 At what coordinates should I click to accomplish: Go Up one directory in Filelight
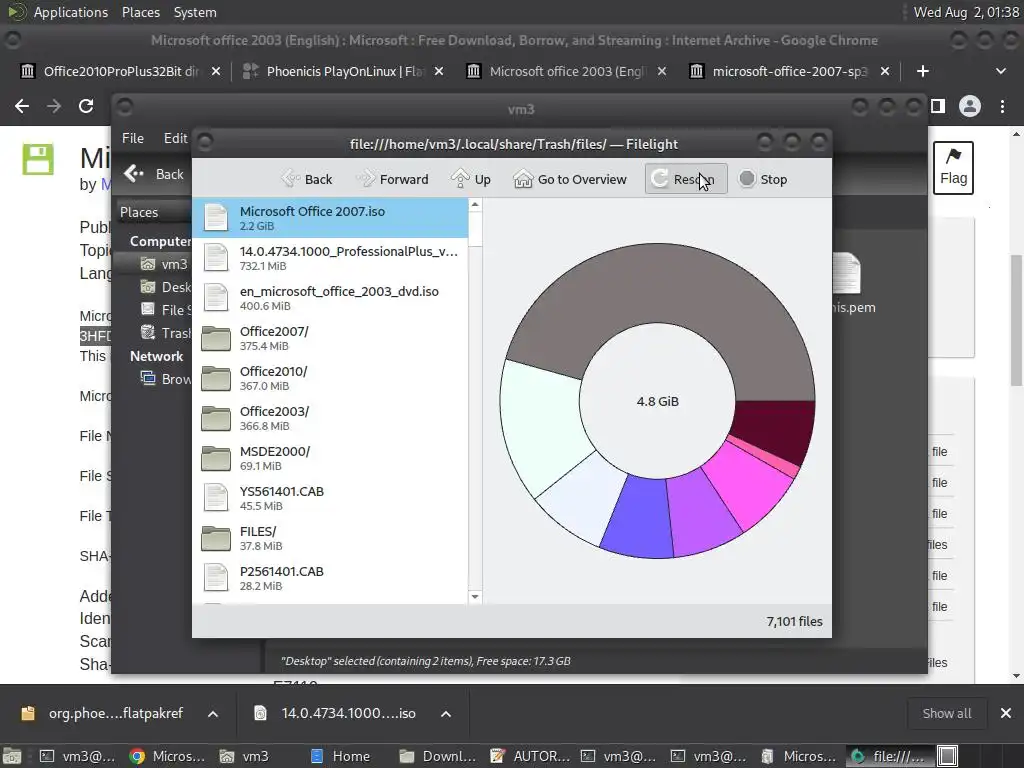[x=471, y=179]
